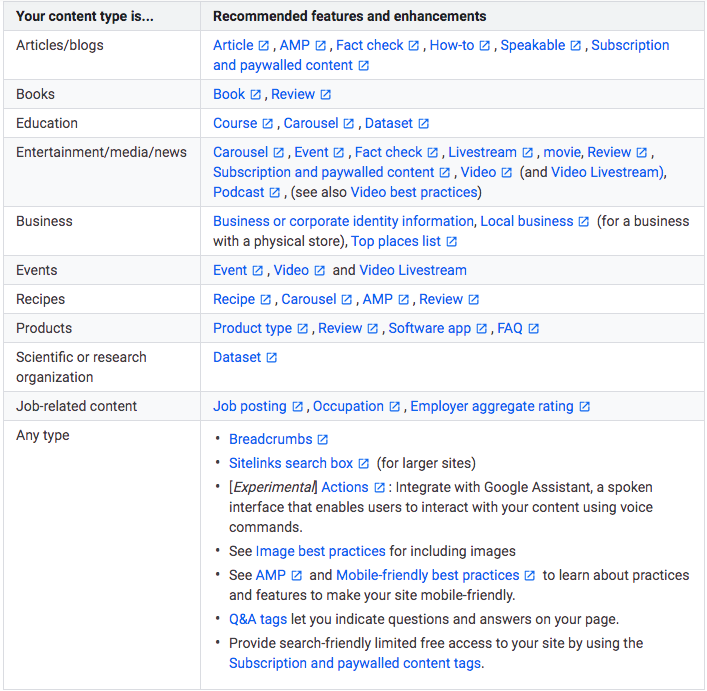Open the Local business link
This screenshot has height=691, width=707.
[x=527, y=221]
